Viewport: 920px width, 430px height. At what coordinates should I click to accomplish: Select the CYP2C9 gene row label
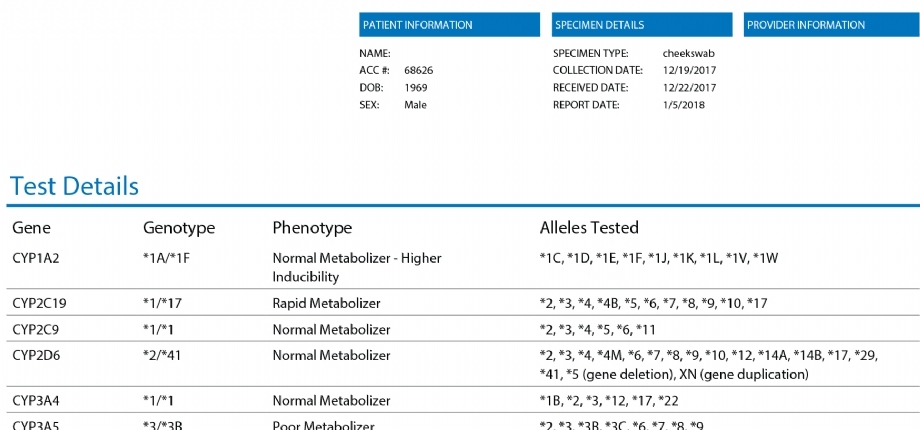point(36,329)
